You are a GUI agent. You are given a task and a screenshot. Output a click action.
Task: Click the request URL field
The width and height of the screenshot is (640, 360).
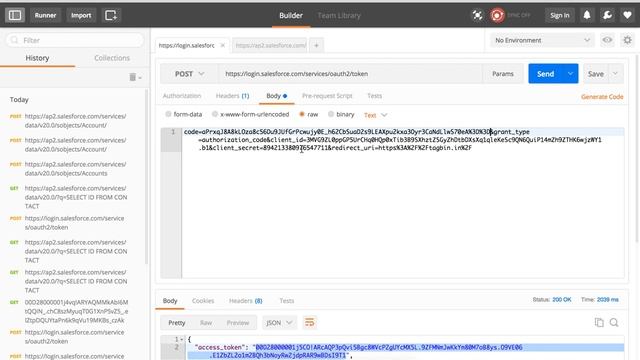350,74
